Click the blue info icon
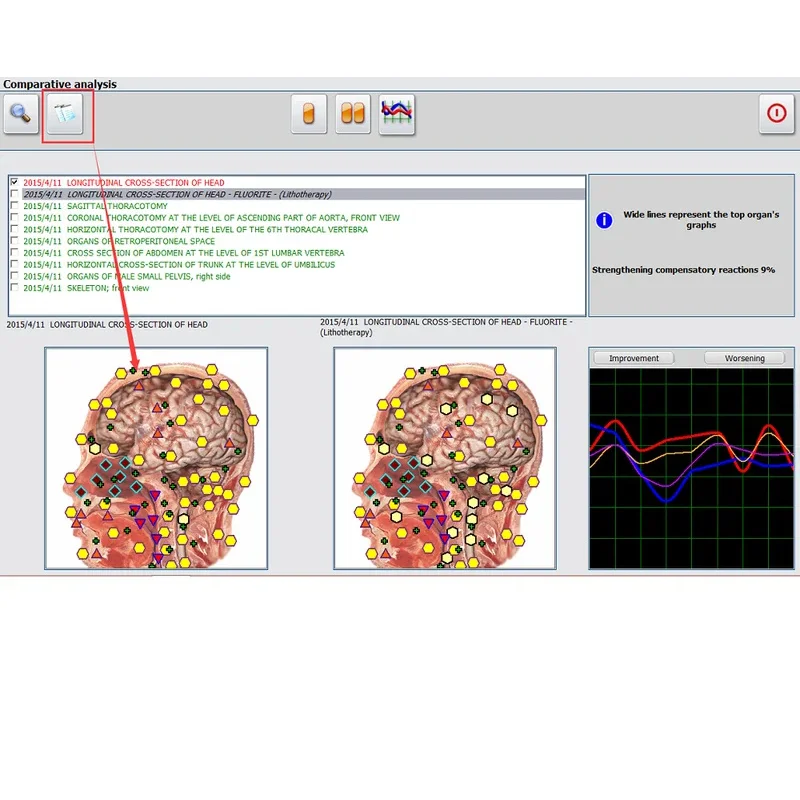 pos(603,220)
